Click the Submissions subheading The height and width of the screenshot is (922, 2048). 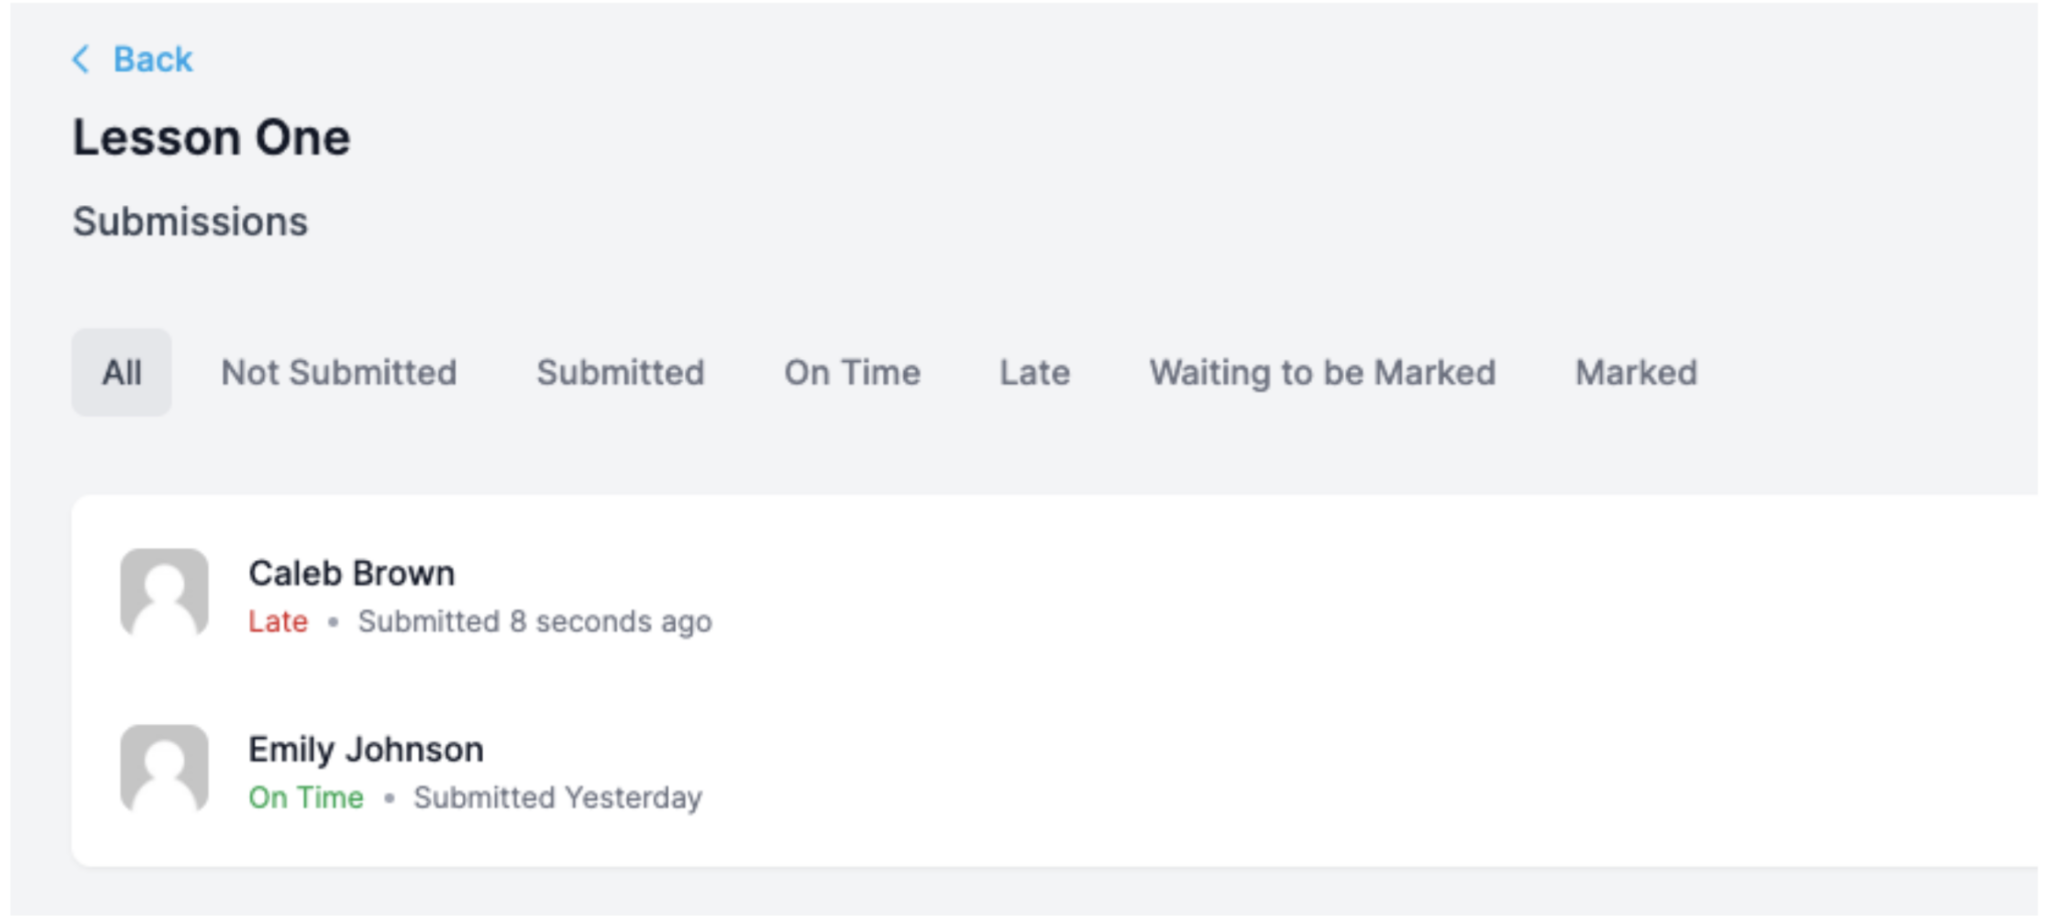pos(190,221)
